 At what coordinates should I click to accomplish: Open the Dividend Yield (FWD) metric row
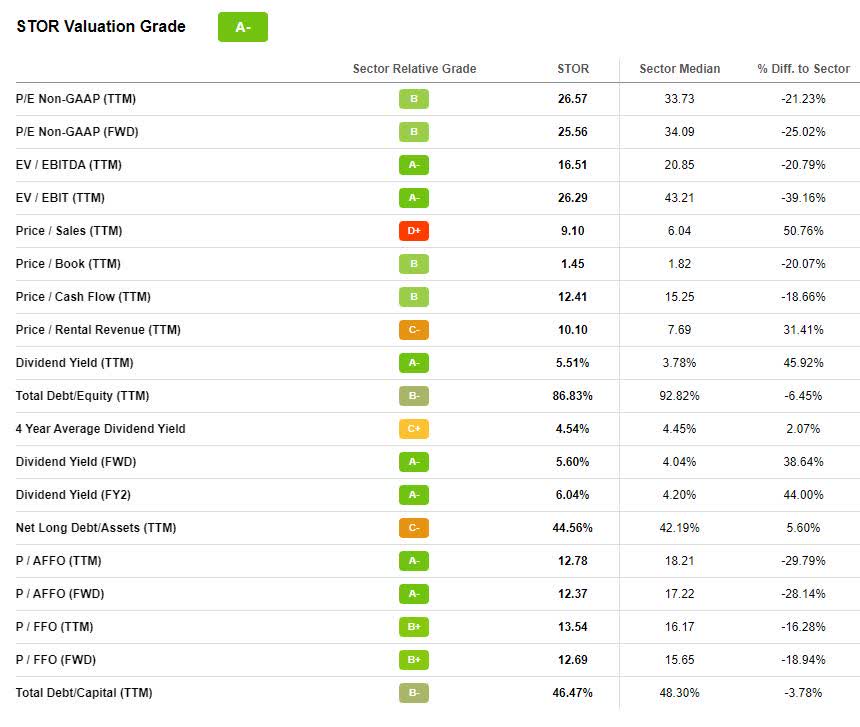tap(76, 462)
